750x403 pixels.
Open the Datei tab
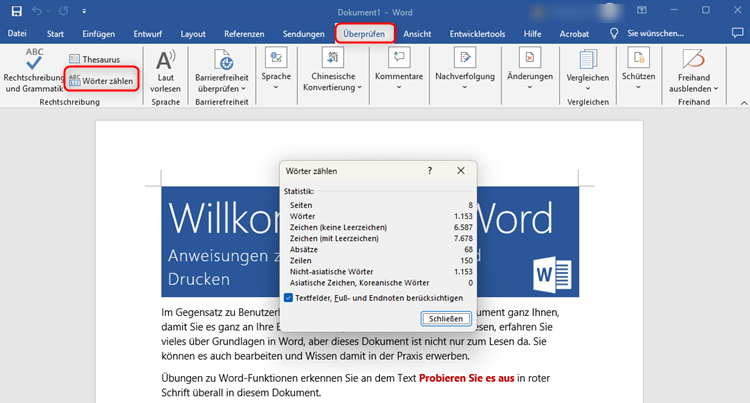[17, 33]
